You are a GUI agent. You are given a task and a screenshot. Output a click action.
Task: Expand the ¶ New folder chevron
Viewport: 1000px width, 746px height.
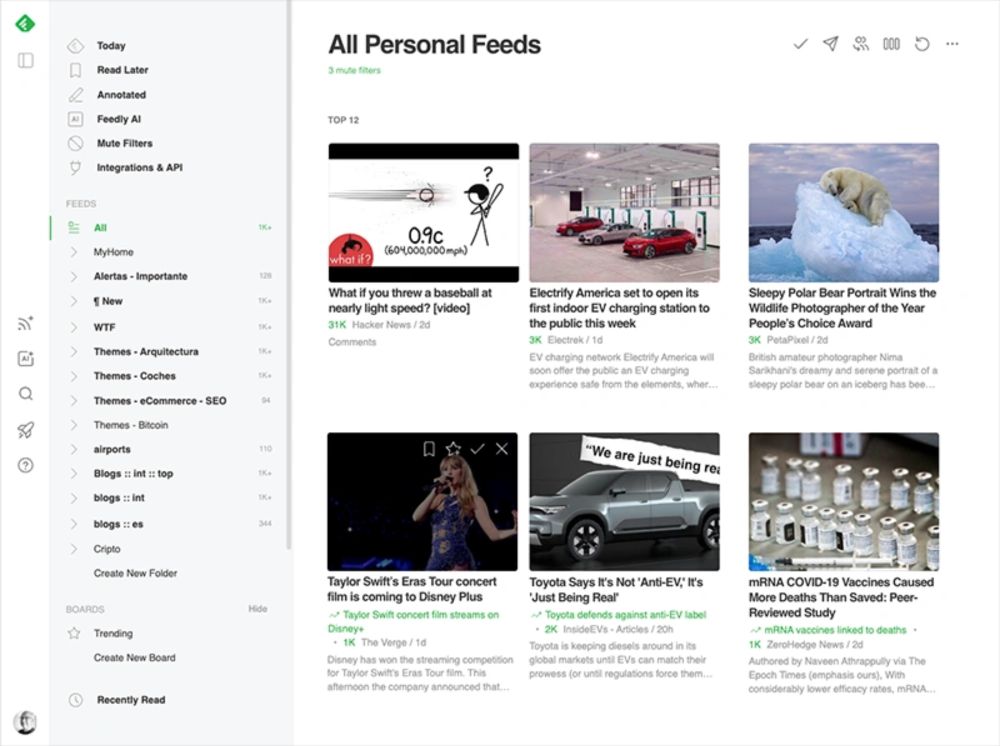coord(74,301)
